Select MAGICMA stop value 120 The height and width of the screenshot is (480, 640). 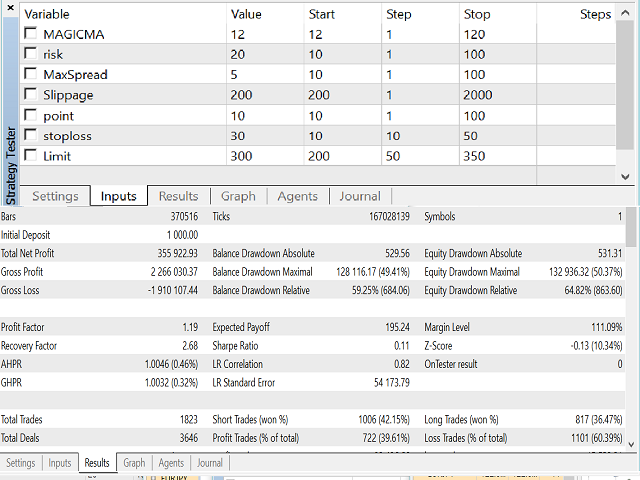pyautogui.click(x=498, y=34)
